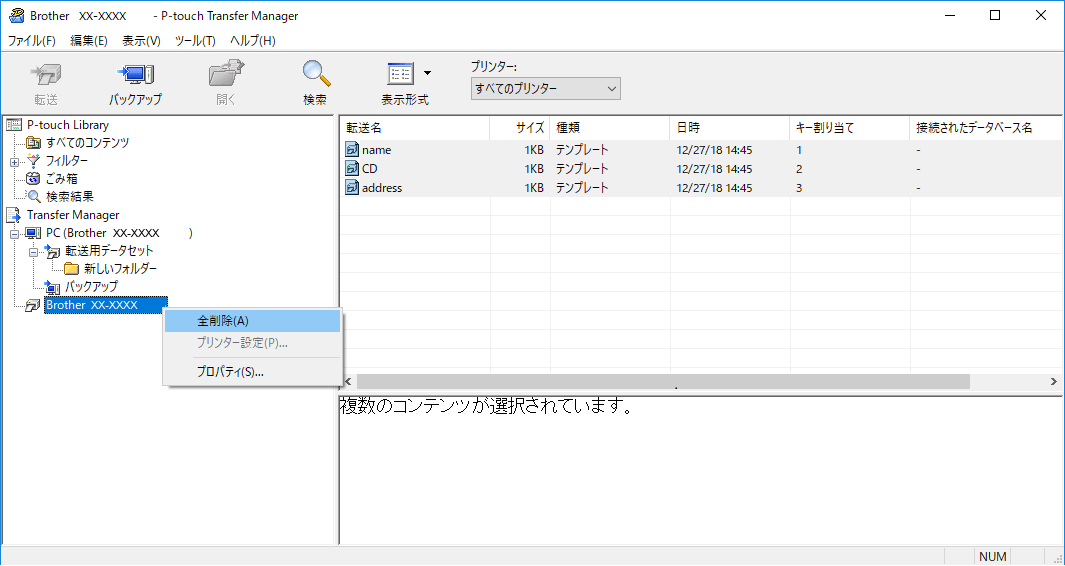The height and width of the screenshot is (566, 1065).
Task: Sort by the キー割り当て column header
Action: pyautogui.click(x=850, y=128)
